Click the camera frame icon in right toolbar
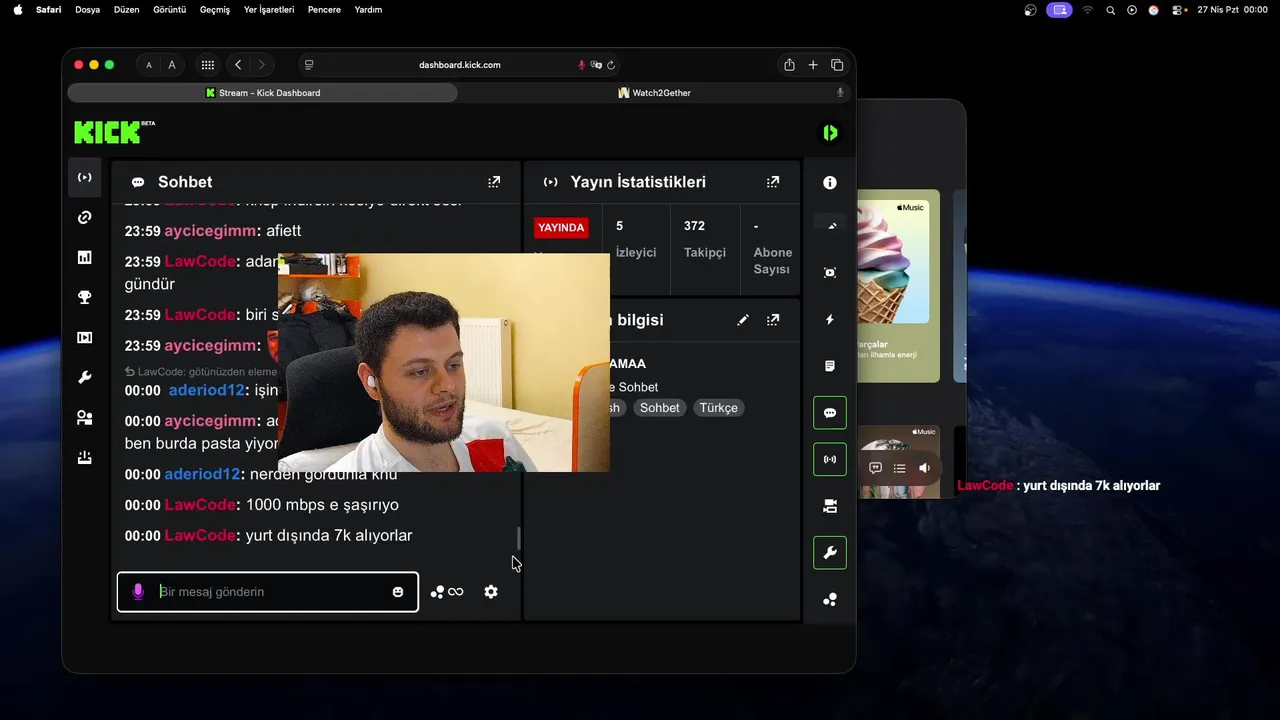Screen dimensions: 1280x720 click(x=830, y=273)
